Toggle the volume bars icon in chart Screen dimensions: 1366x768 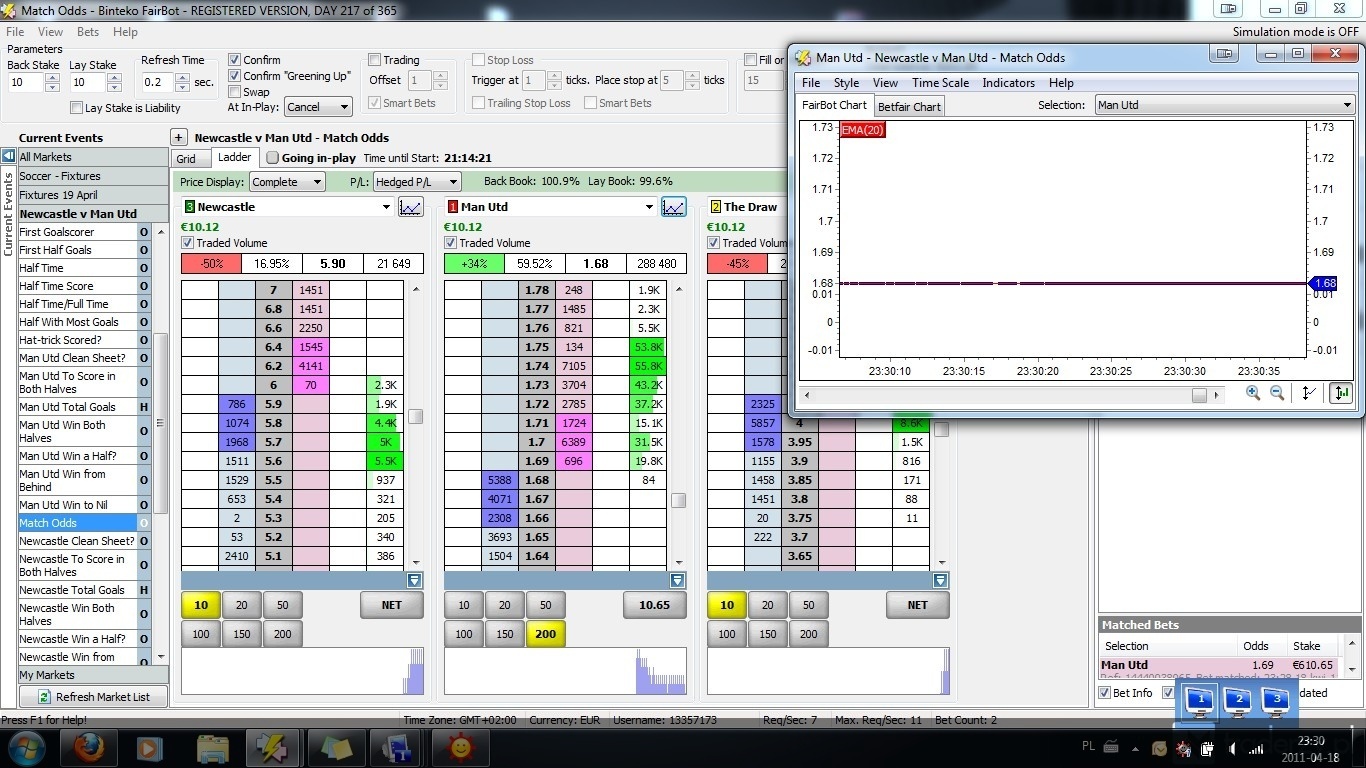pyautogui.click(x=1342, y=393)
